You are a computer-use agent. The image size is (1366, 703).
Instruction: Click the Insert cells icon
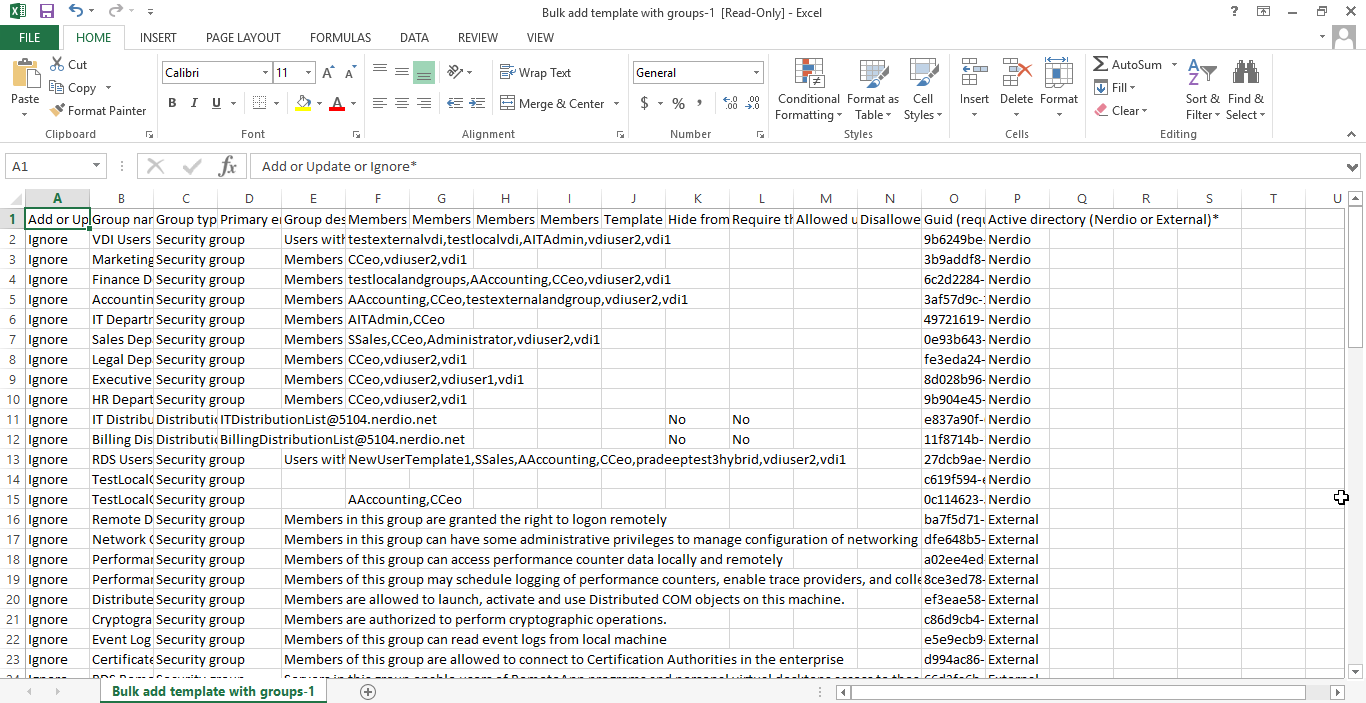tap(974, 74)
